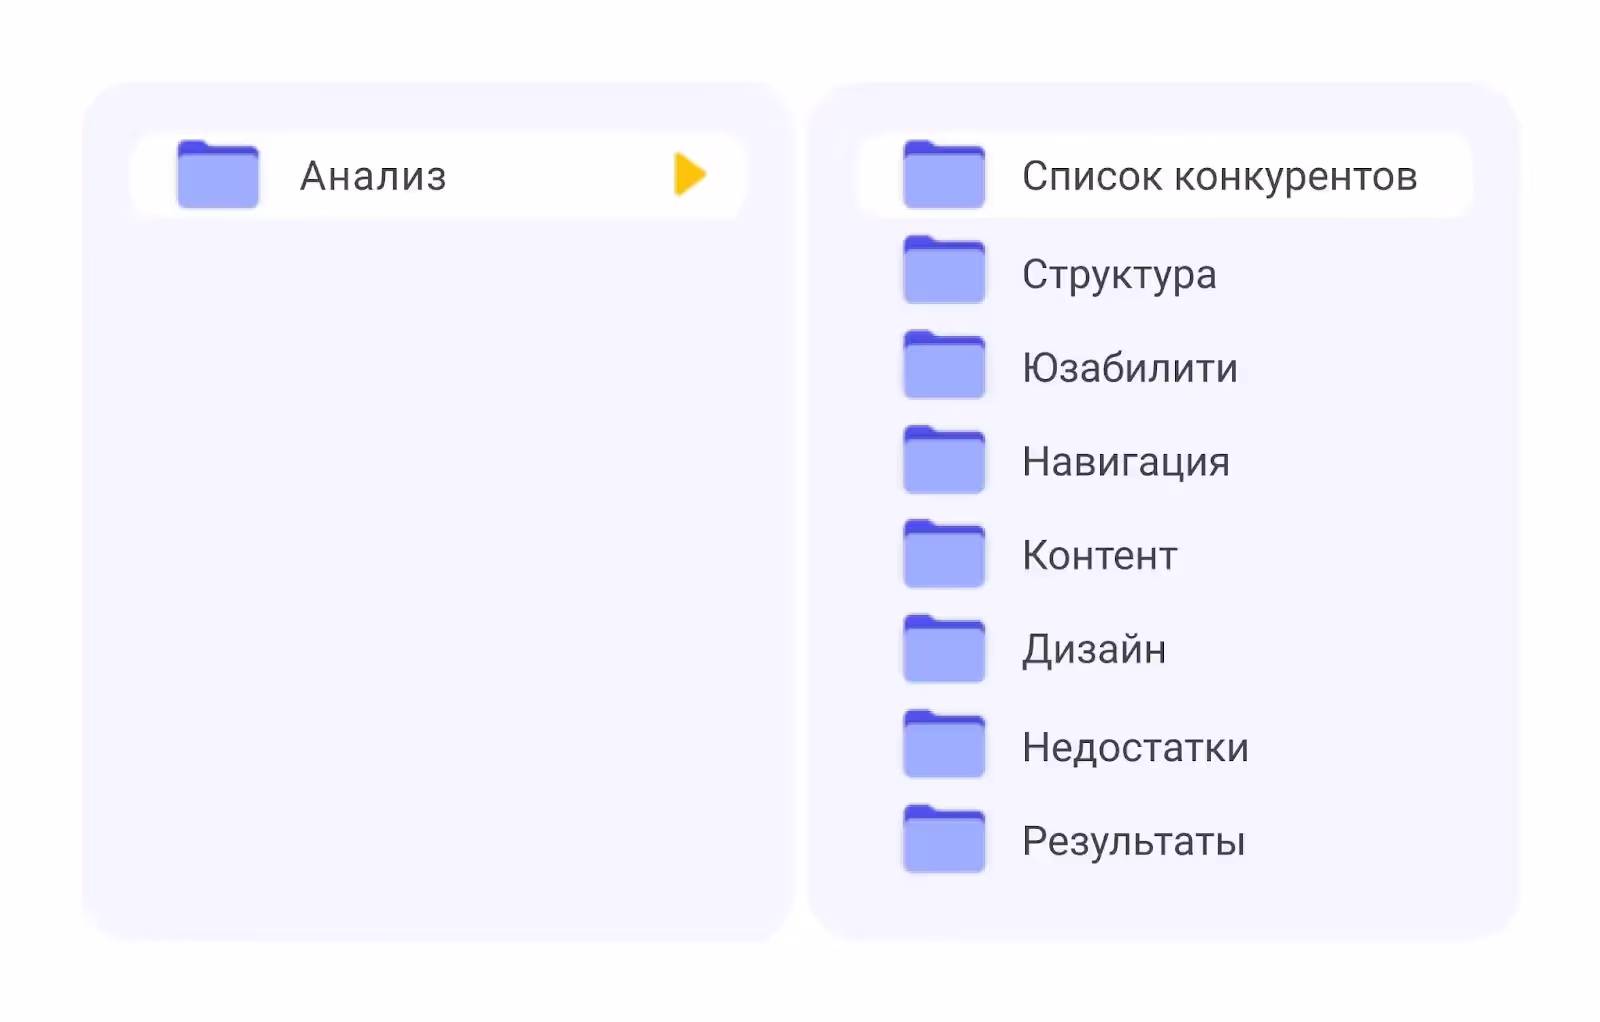
Task: Click the Анализ folder icon
Action: click(x=218, y=175)
